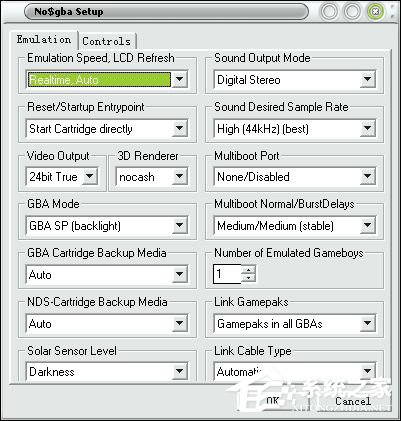Increase Number of Emulated Gameboys with up arrow
Screen dimensions: 401x421
click(248, 270)
